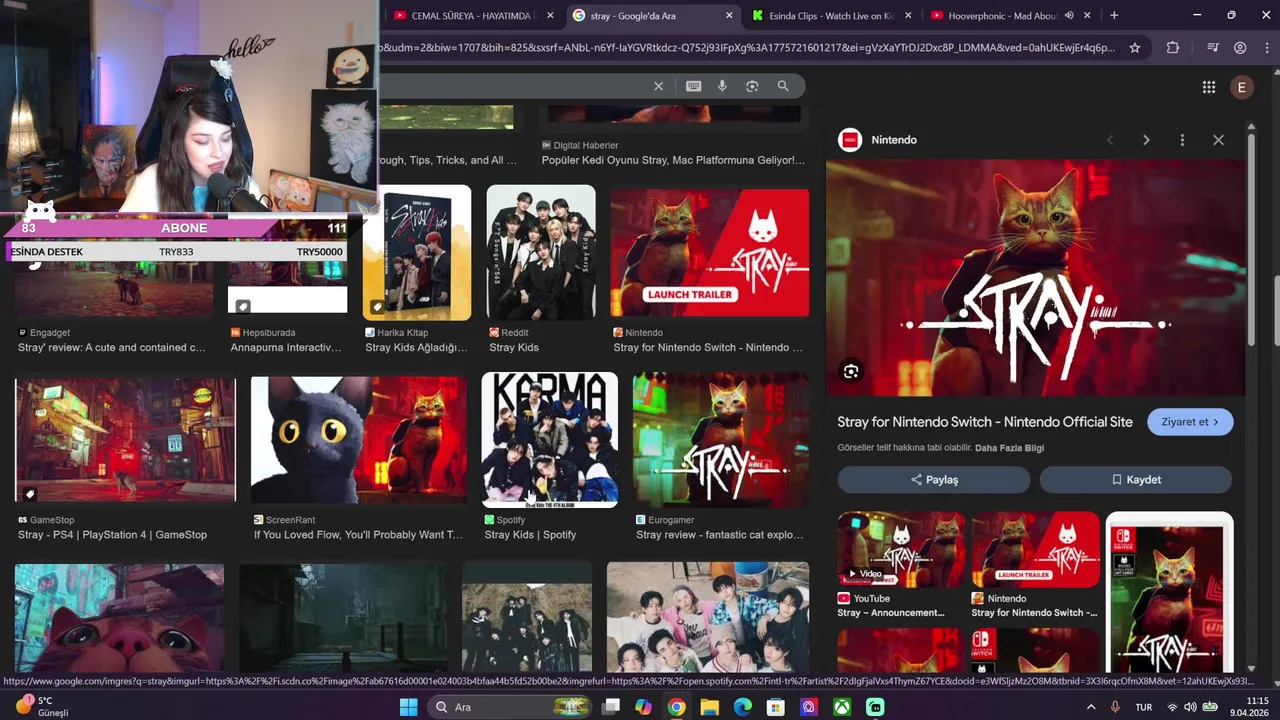Show previous image in preview panel
The image size is (1280, 720).
pyautogui.click(x=1110, y=140)
